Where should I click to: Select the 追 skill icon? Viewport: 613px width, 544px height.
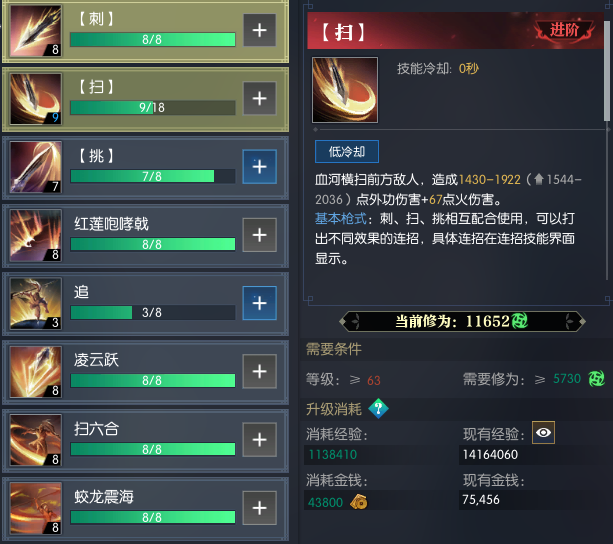pyautogui.click(x=36, y=304)
